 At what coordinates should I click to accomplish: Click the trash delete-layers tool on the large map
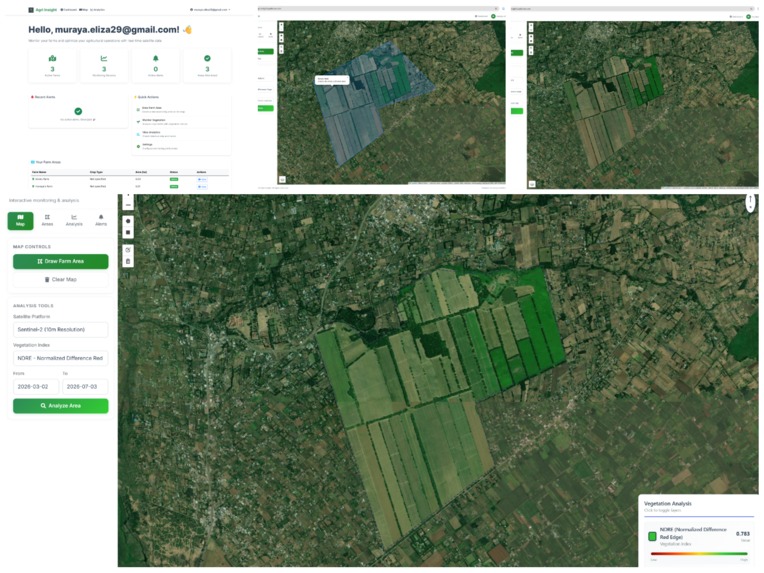pyautogui.click(x=128, y=262)
